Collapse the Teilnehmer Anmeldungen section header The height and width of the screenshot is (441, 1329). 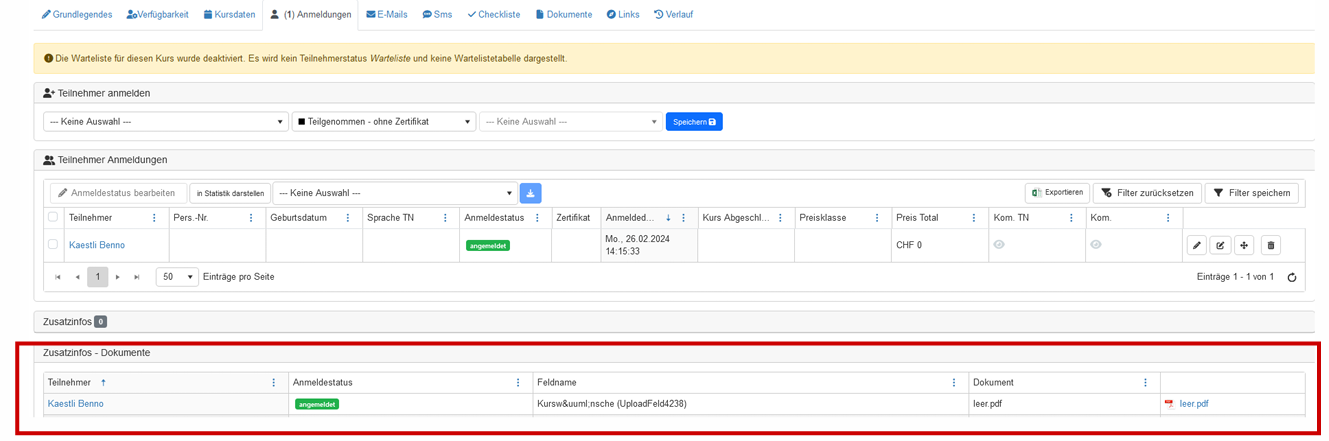coord(674,160)
